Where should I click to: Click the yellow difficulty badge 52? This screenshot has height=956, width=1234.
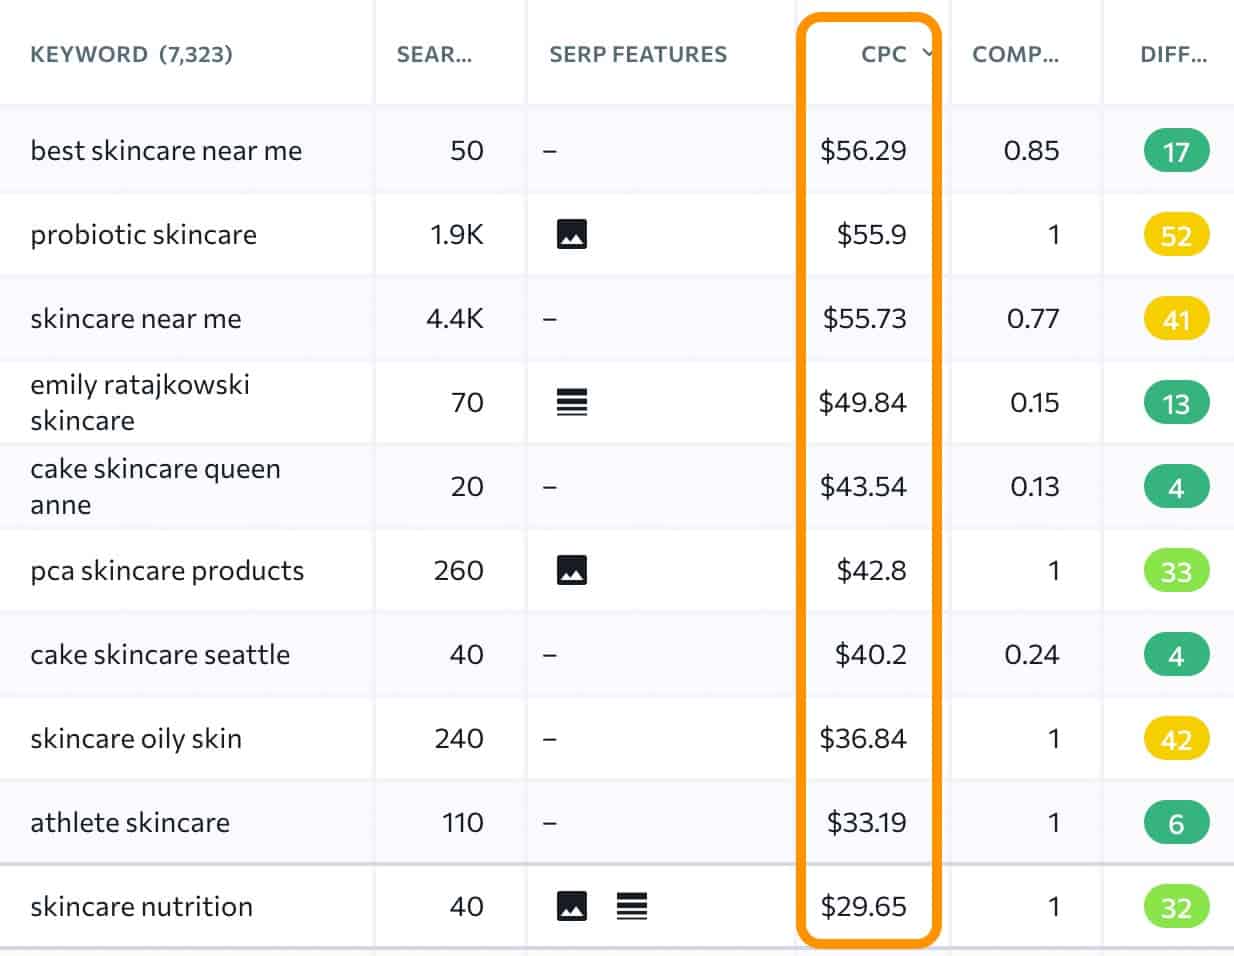(x=1175, y=235)
